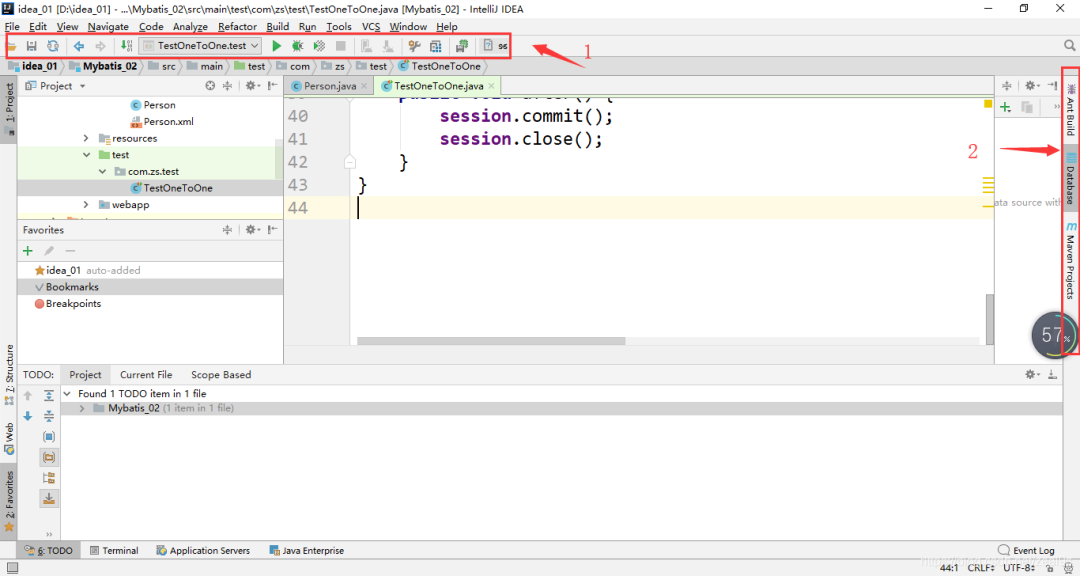The height and width of the screenshot is (576, 1080).
Task: Toggle Group TODOs by modules
Action: click(49, 437)
